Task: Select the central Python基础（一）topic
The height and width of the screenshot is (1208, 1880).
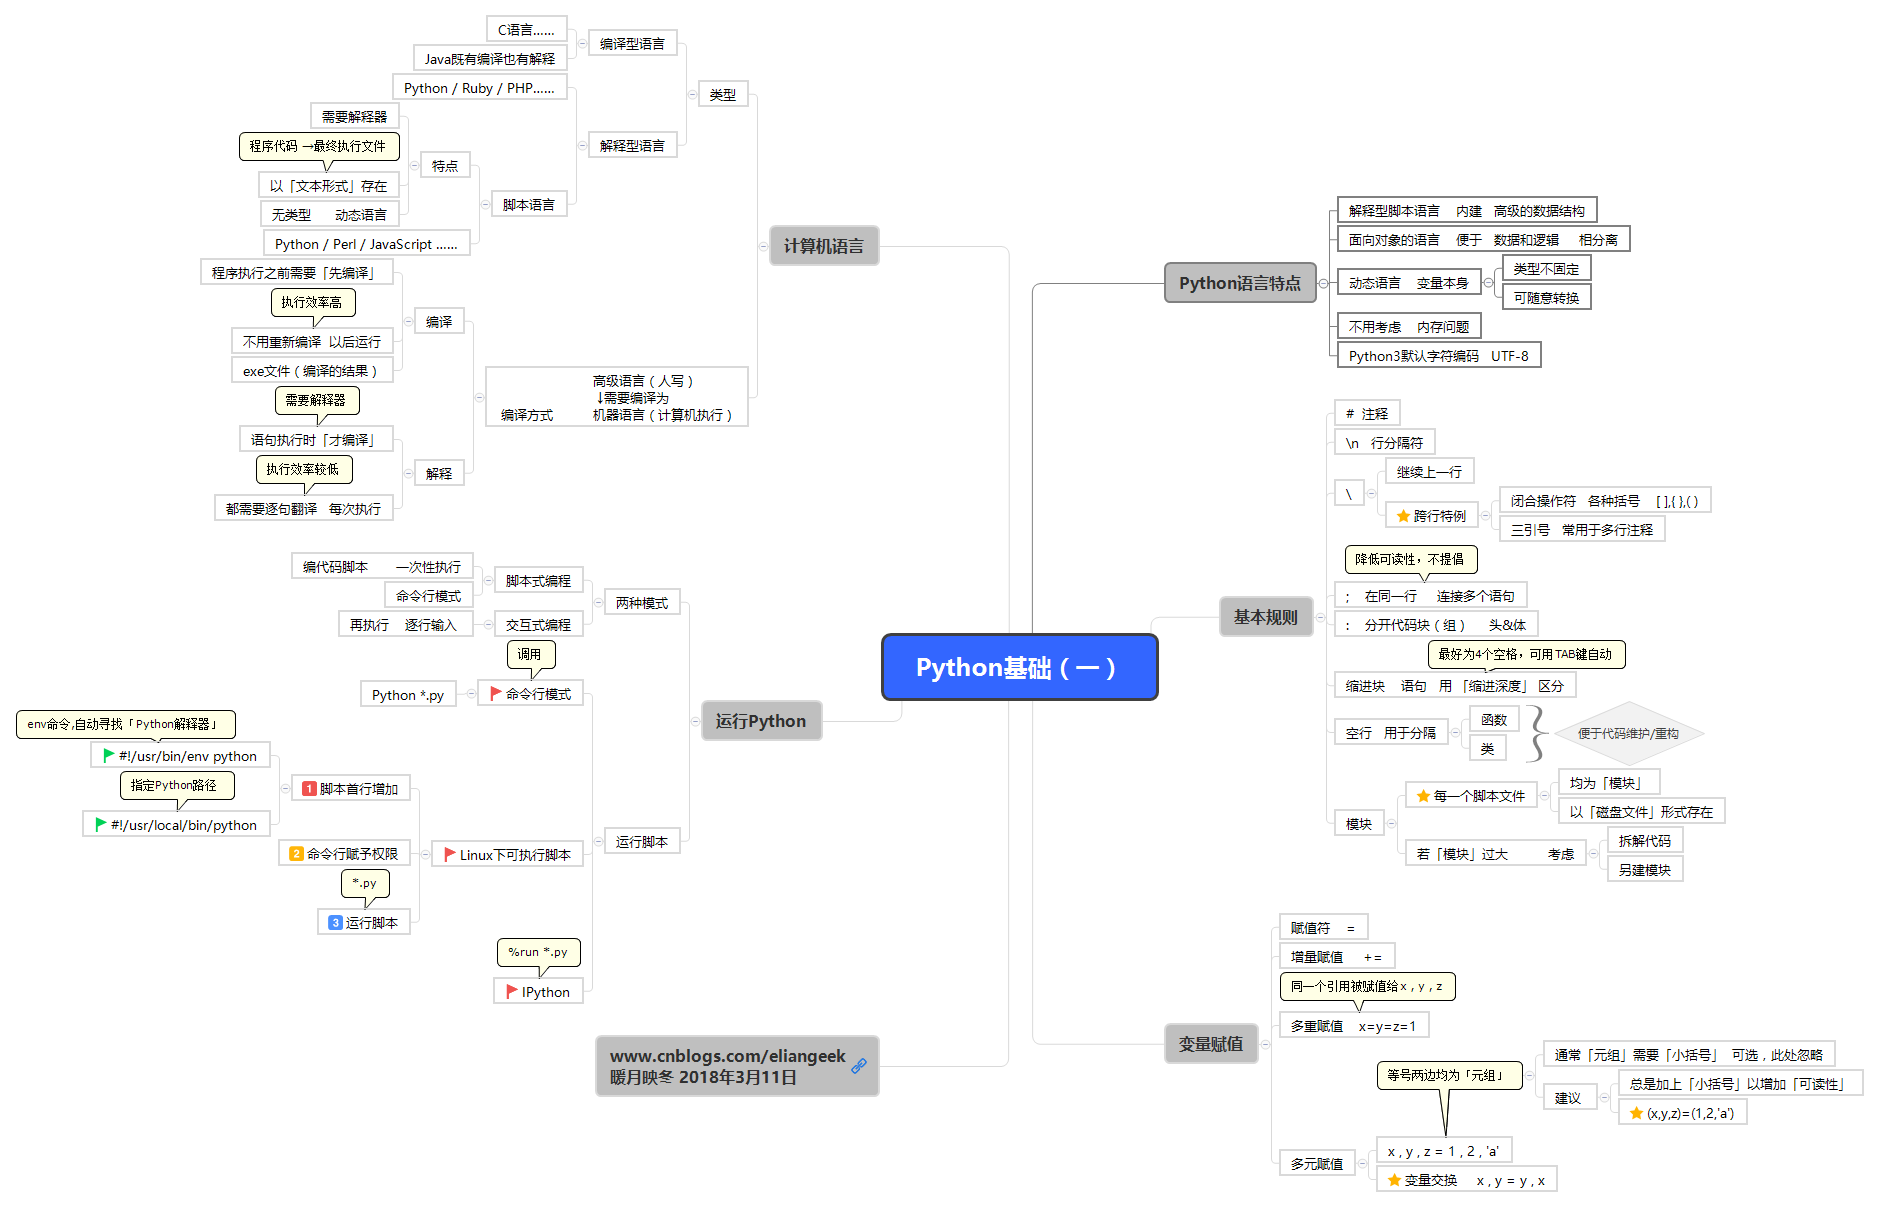Action: point(1019,667)
